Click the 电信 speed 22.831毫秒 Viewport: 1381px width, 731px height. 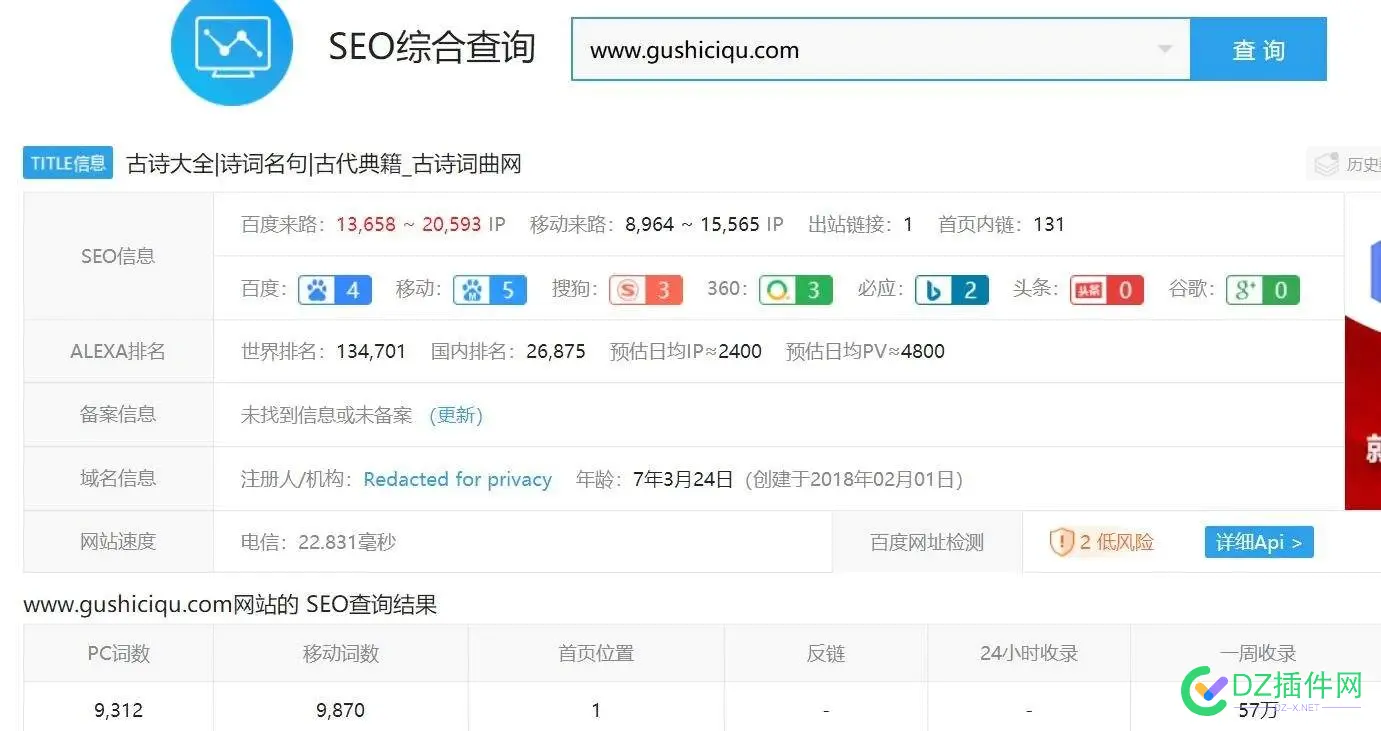click(x=318, y=542)
